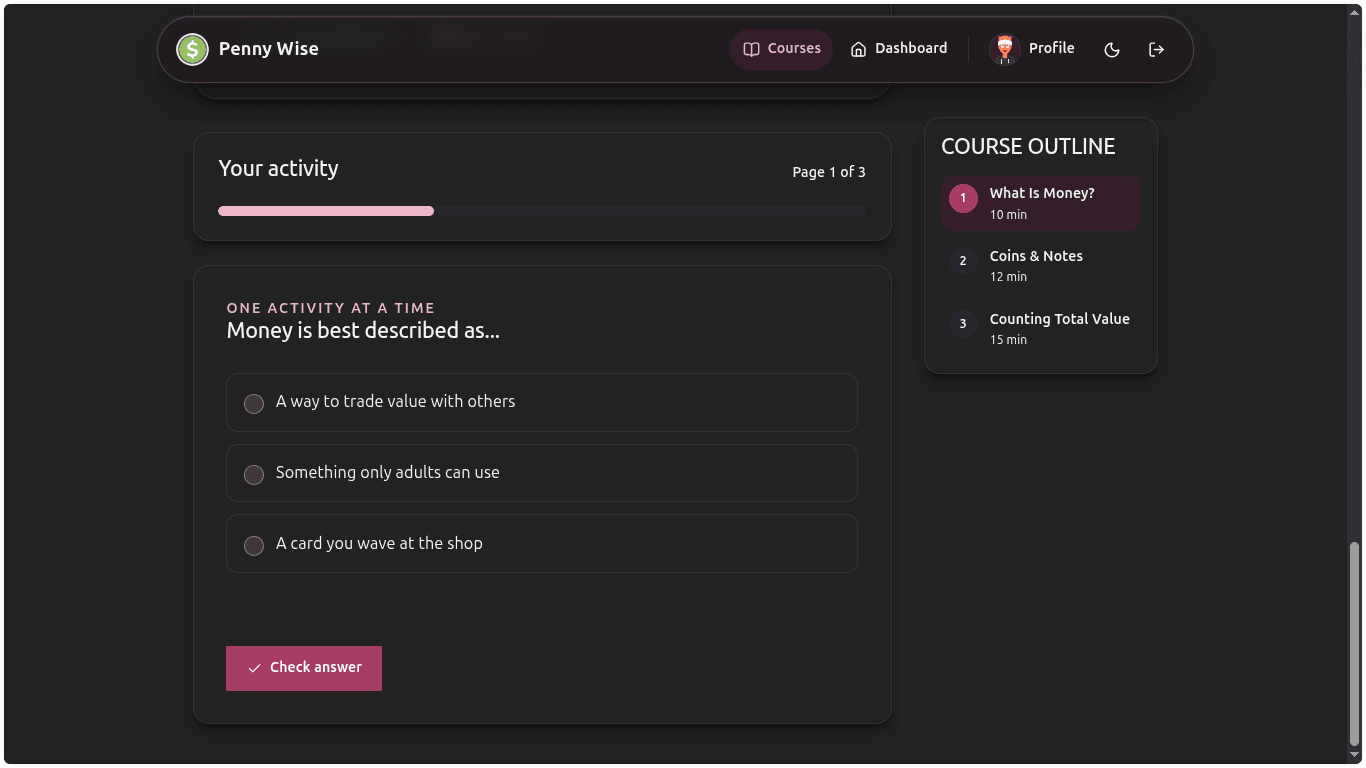
Task: Click the pink activity progress bar
Action: pos(326,211)
